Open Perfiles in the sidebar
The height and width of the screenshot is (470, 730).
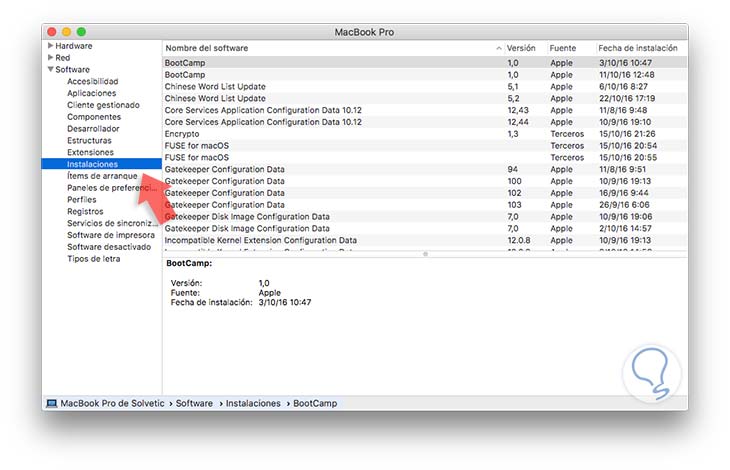point(81,199)
